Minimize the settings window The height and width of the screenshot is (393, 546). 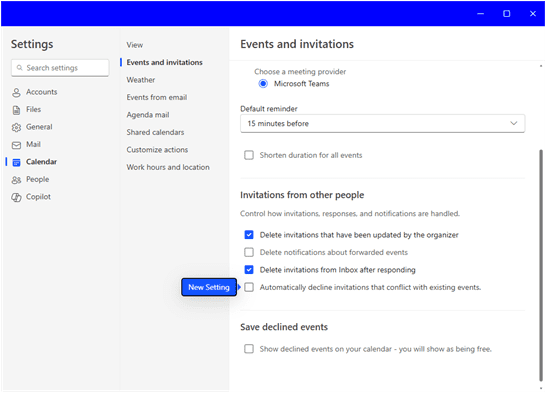pyautogui.click(x=481, y=14)
